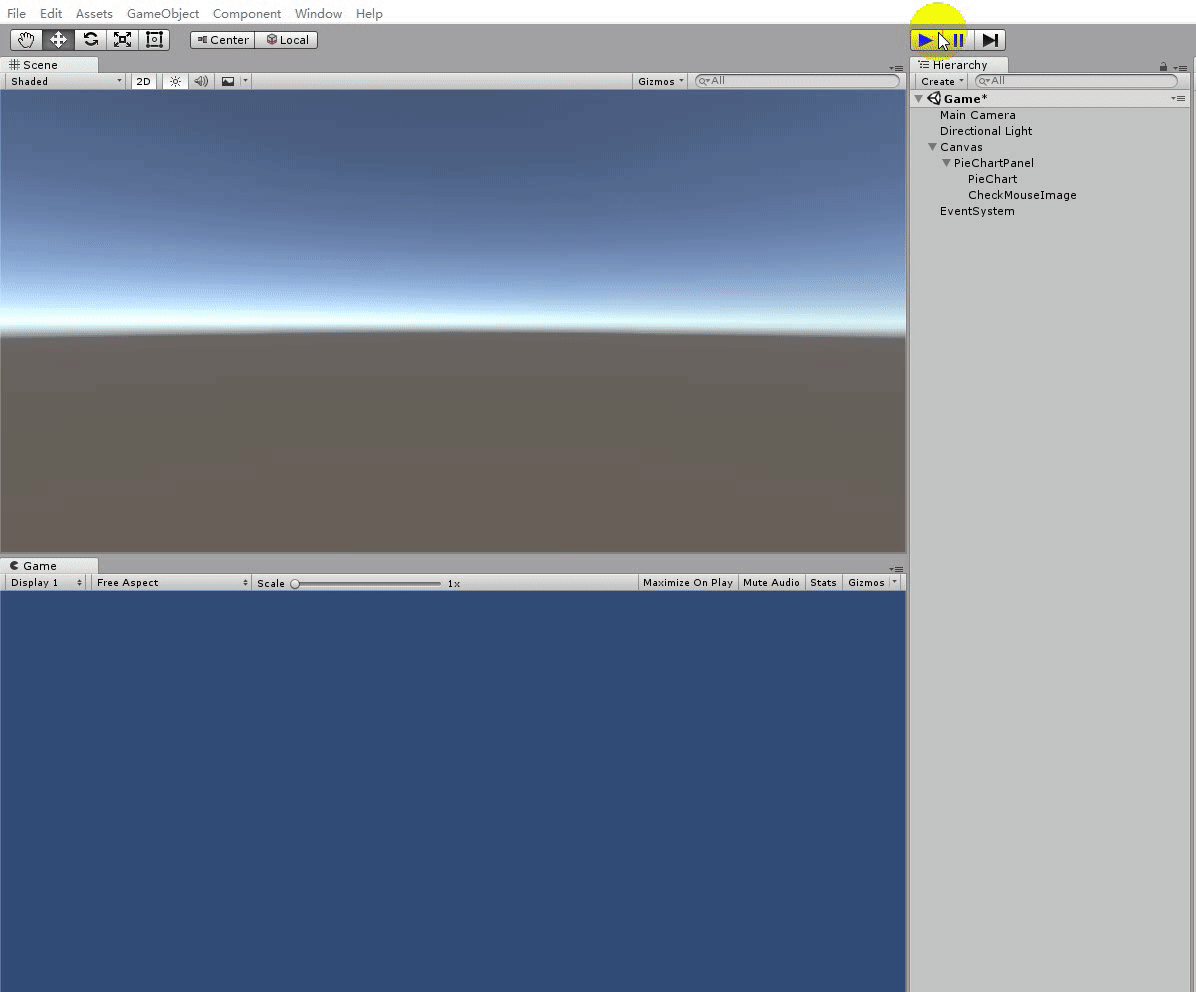Select the Scale tool
Screen dimensions: 1196x992
click(x=122, y=40)
